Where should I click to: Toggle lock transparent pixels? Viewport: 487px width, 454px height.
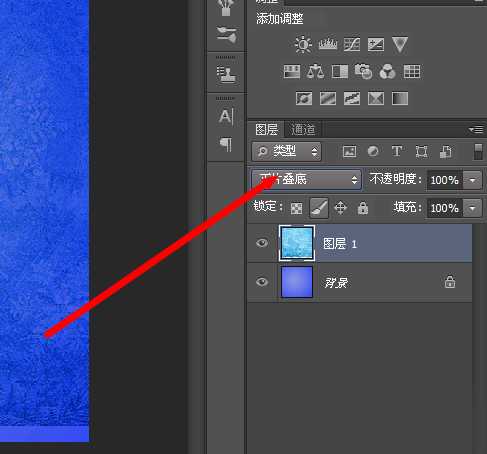296,208
